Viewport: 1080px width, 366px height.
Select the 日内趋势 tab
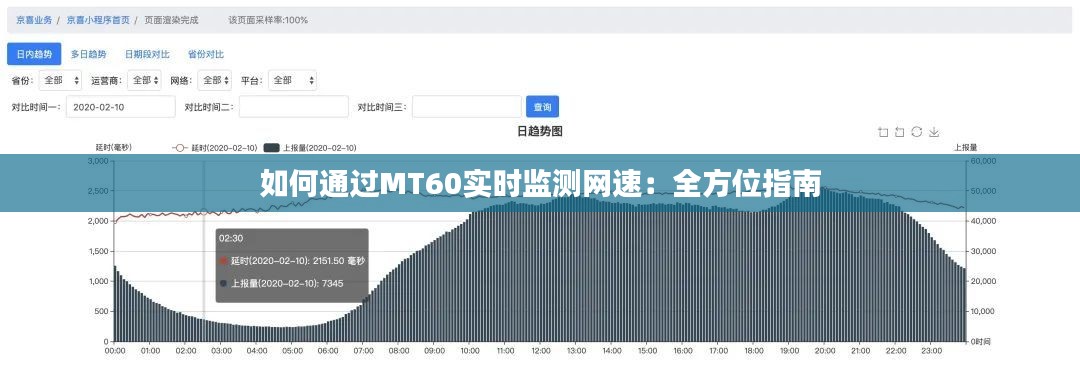pos(34,54)
